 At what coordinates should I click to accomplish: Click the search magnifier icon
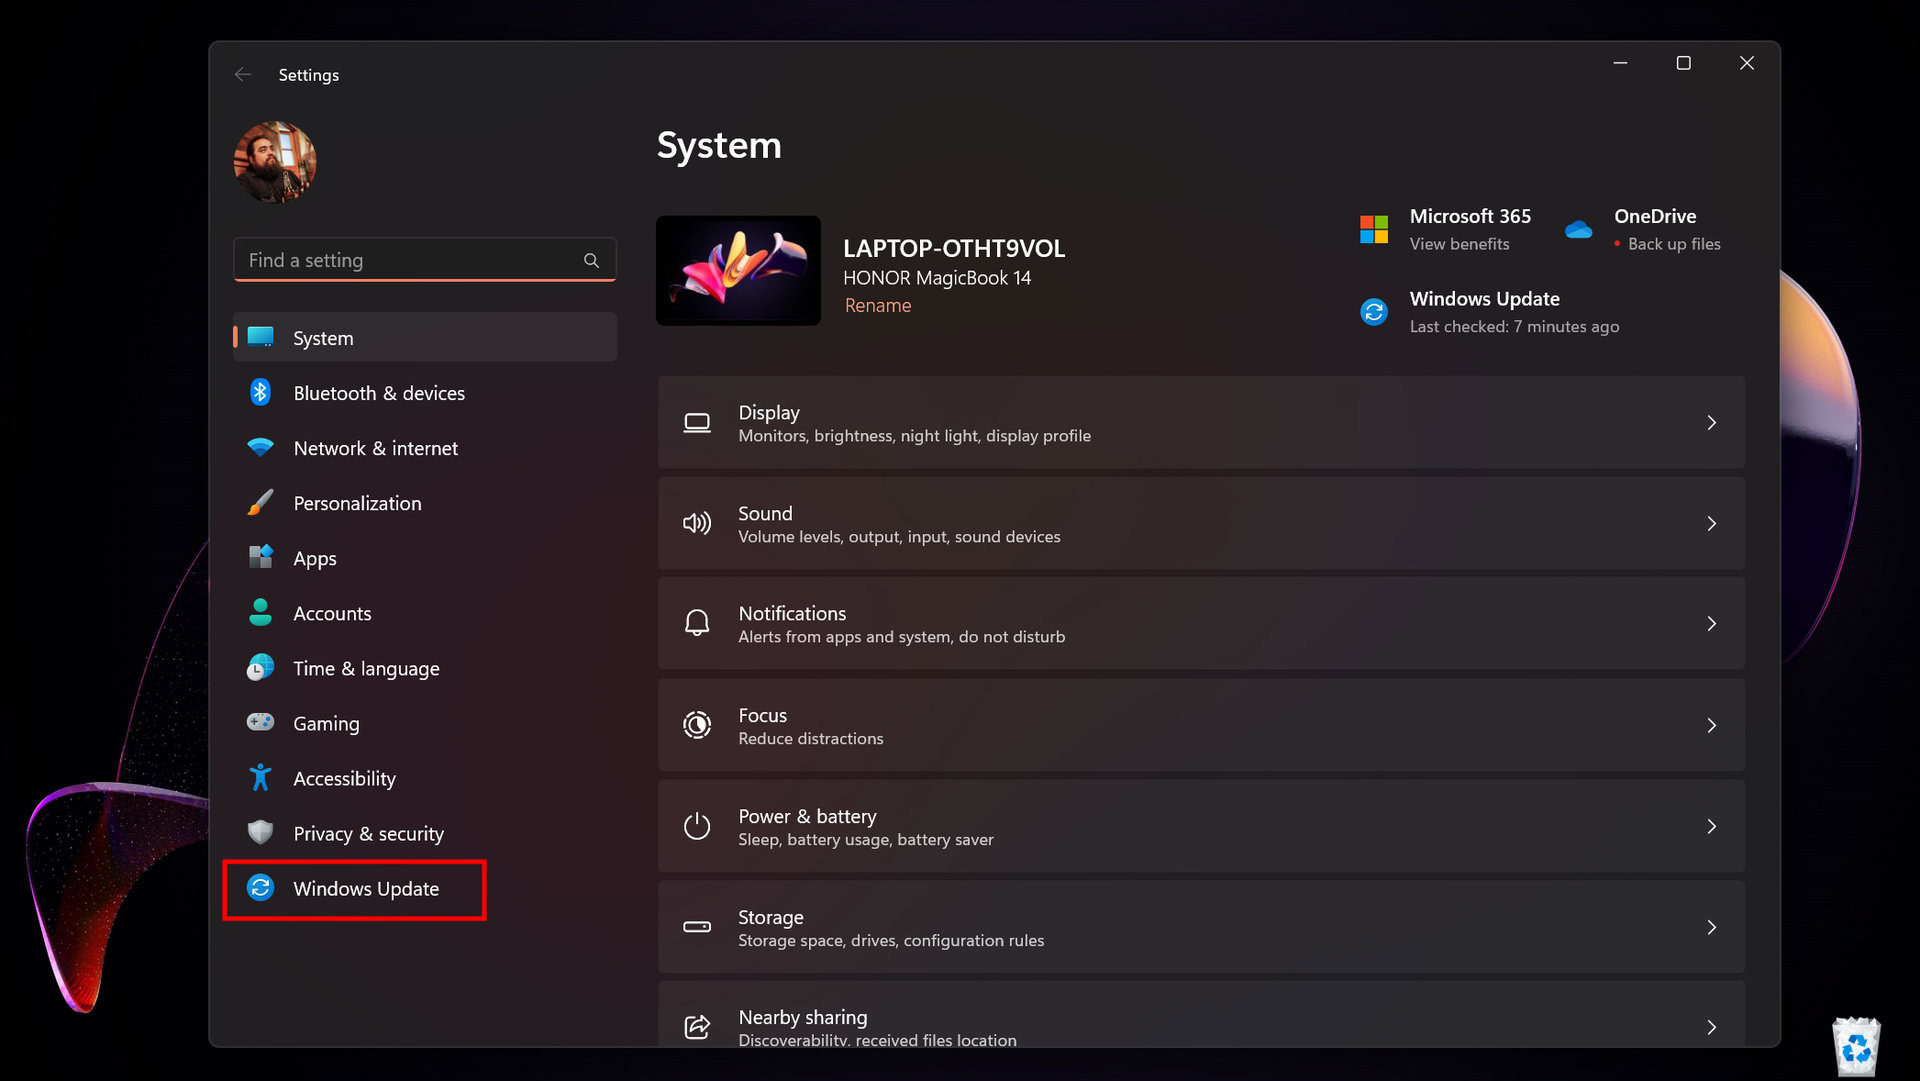(x=592, y=260)
